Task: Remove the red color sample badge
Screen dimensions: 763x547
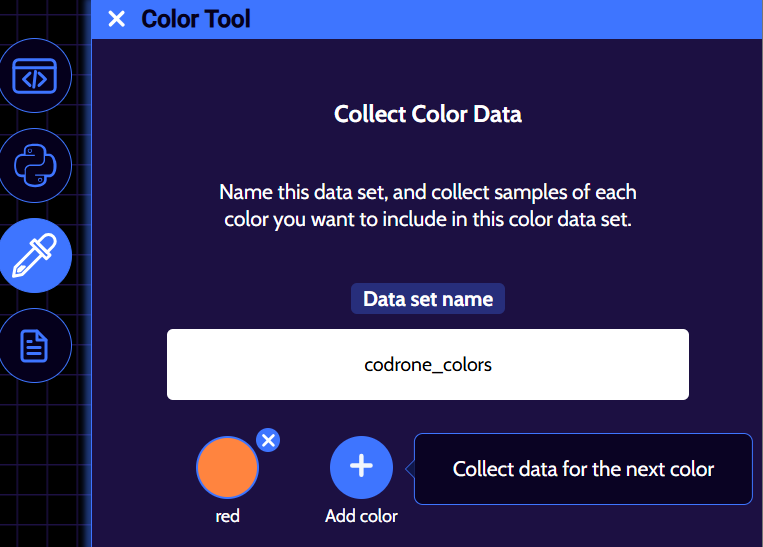Action: point(268,440)
